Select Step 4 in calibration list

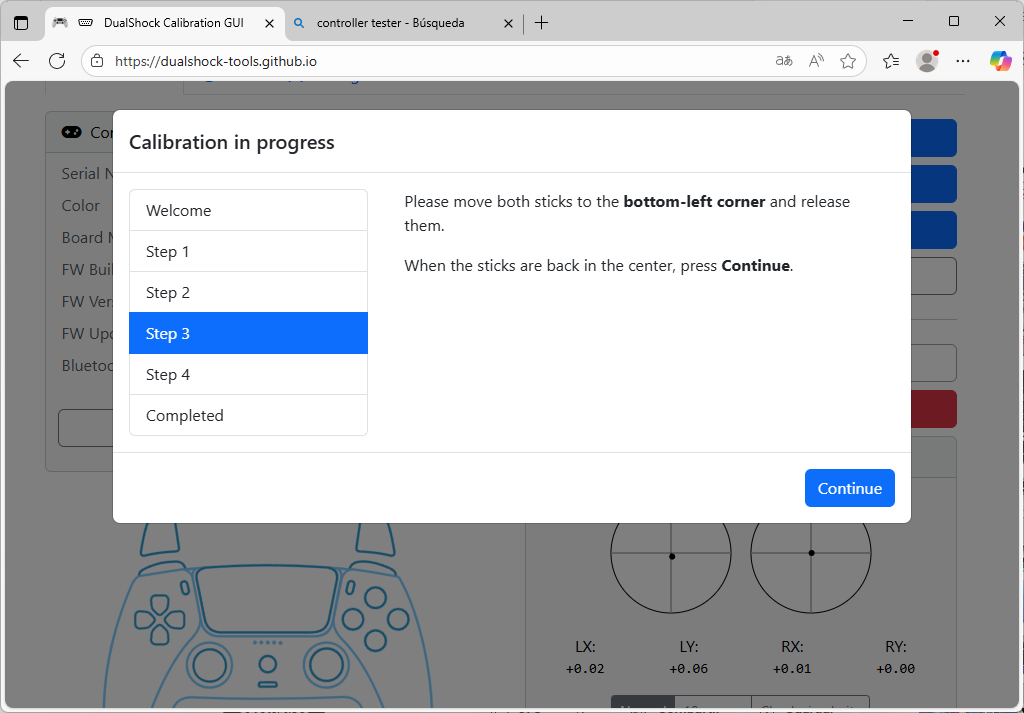[x=248, y=375]
